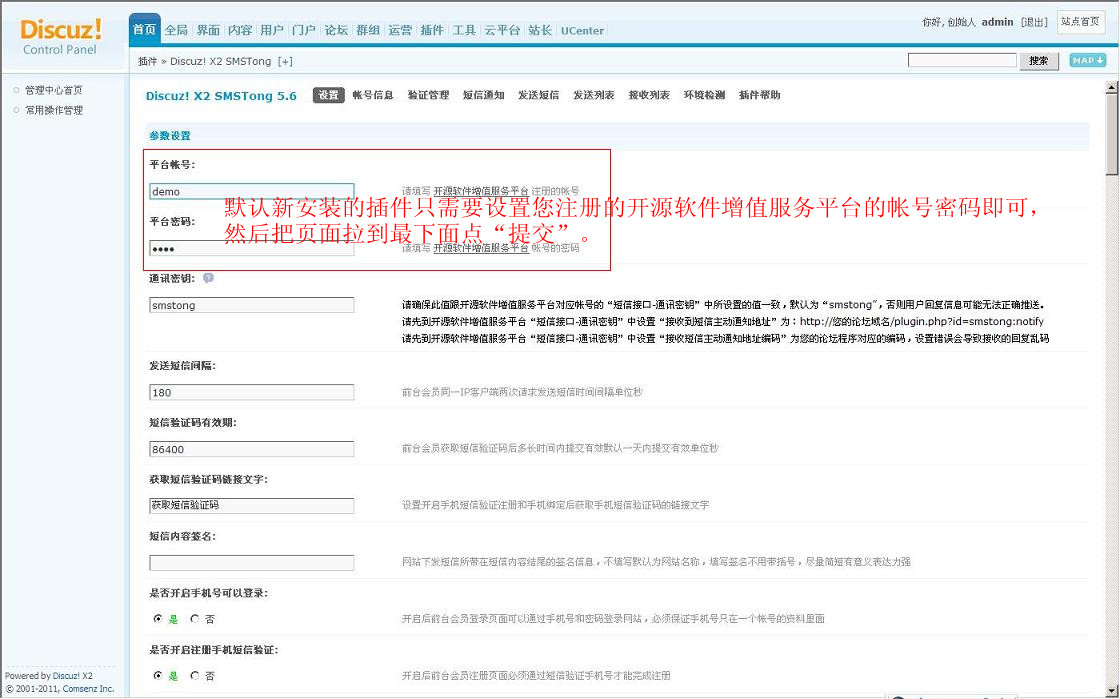Image resolution: width=1120 pixels, height=699 pixels.
Task: Go to the 界面 navigation menu
Action: click(208, 30)
